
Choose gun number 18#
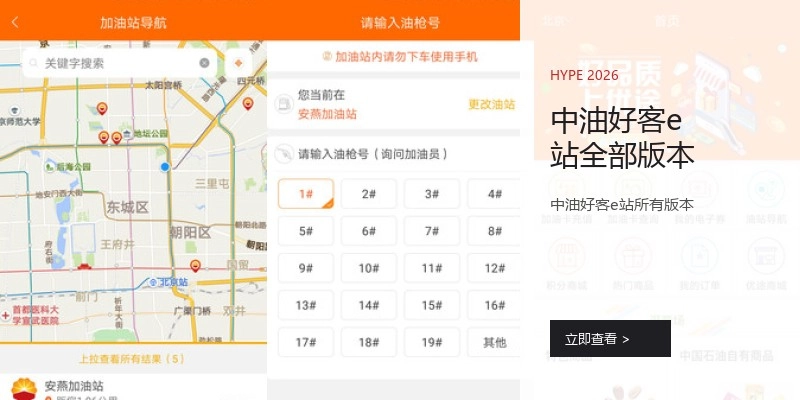coord(369,342)
